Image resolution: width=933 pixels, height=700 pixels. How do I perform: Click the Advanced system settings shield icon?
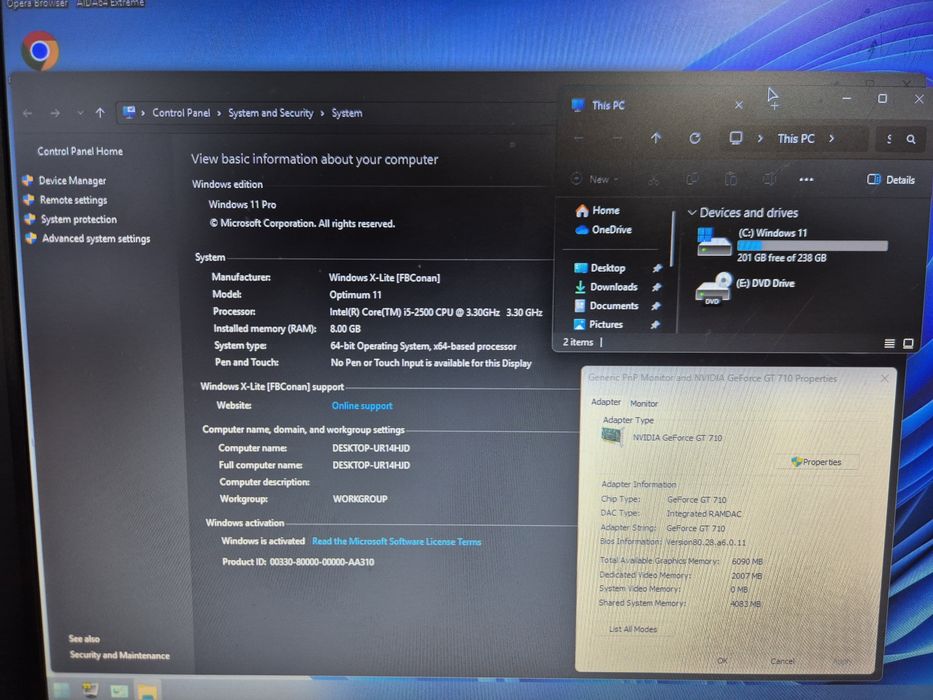click(31, 238)
